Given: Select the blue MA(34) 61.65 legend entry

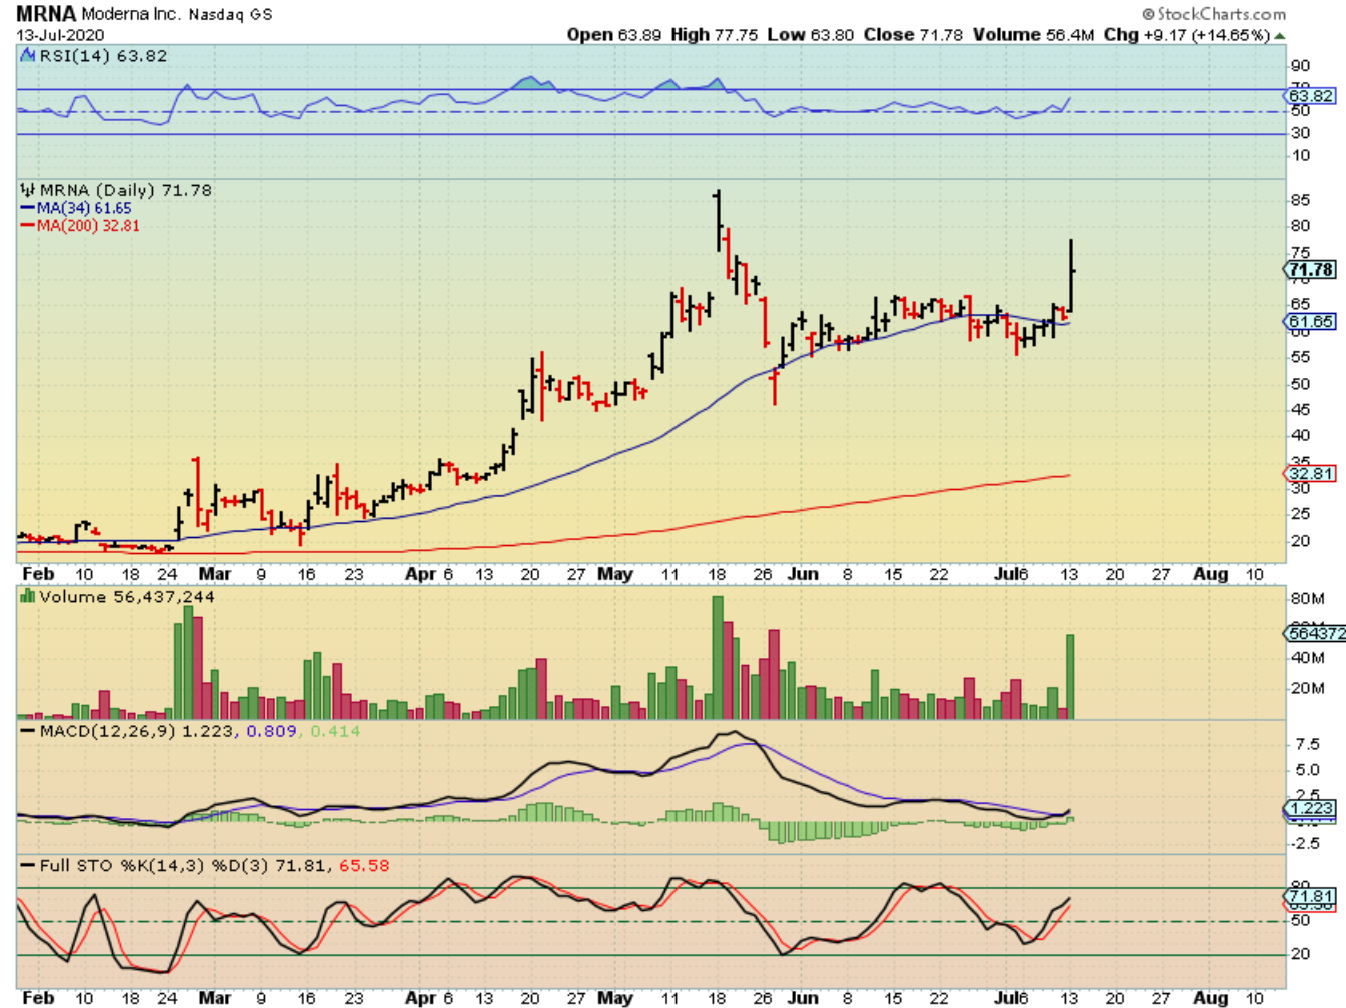Looking at the screenshot, I should (77, 208).
